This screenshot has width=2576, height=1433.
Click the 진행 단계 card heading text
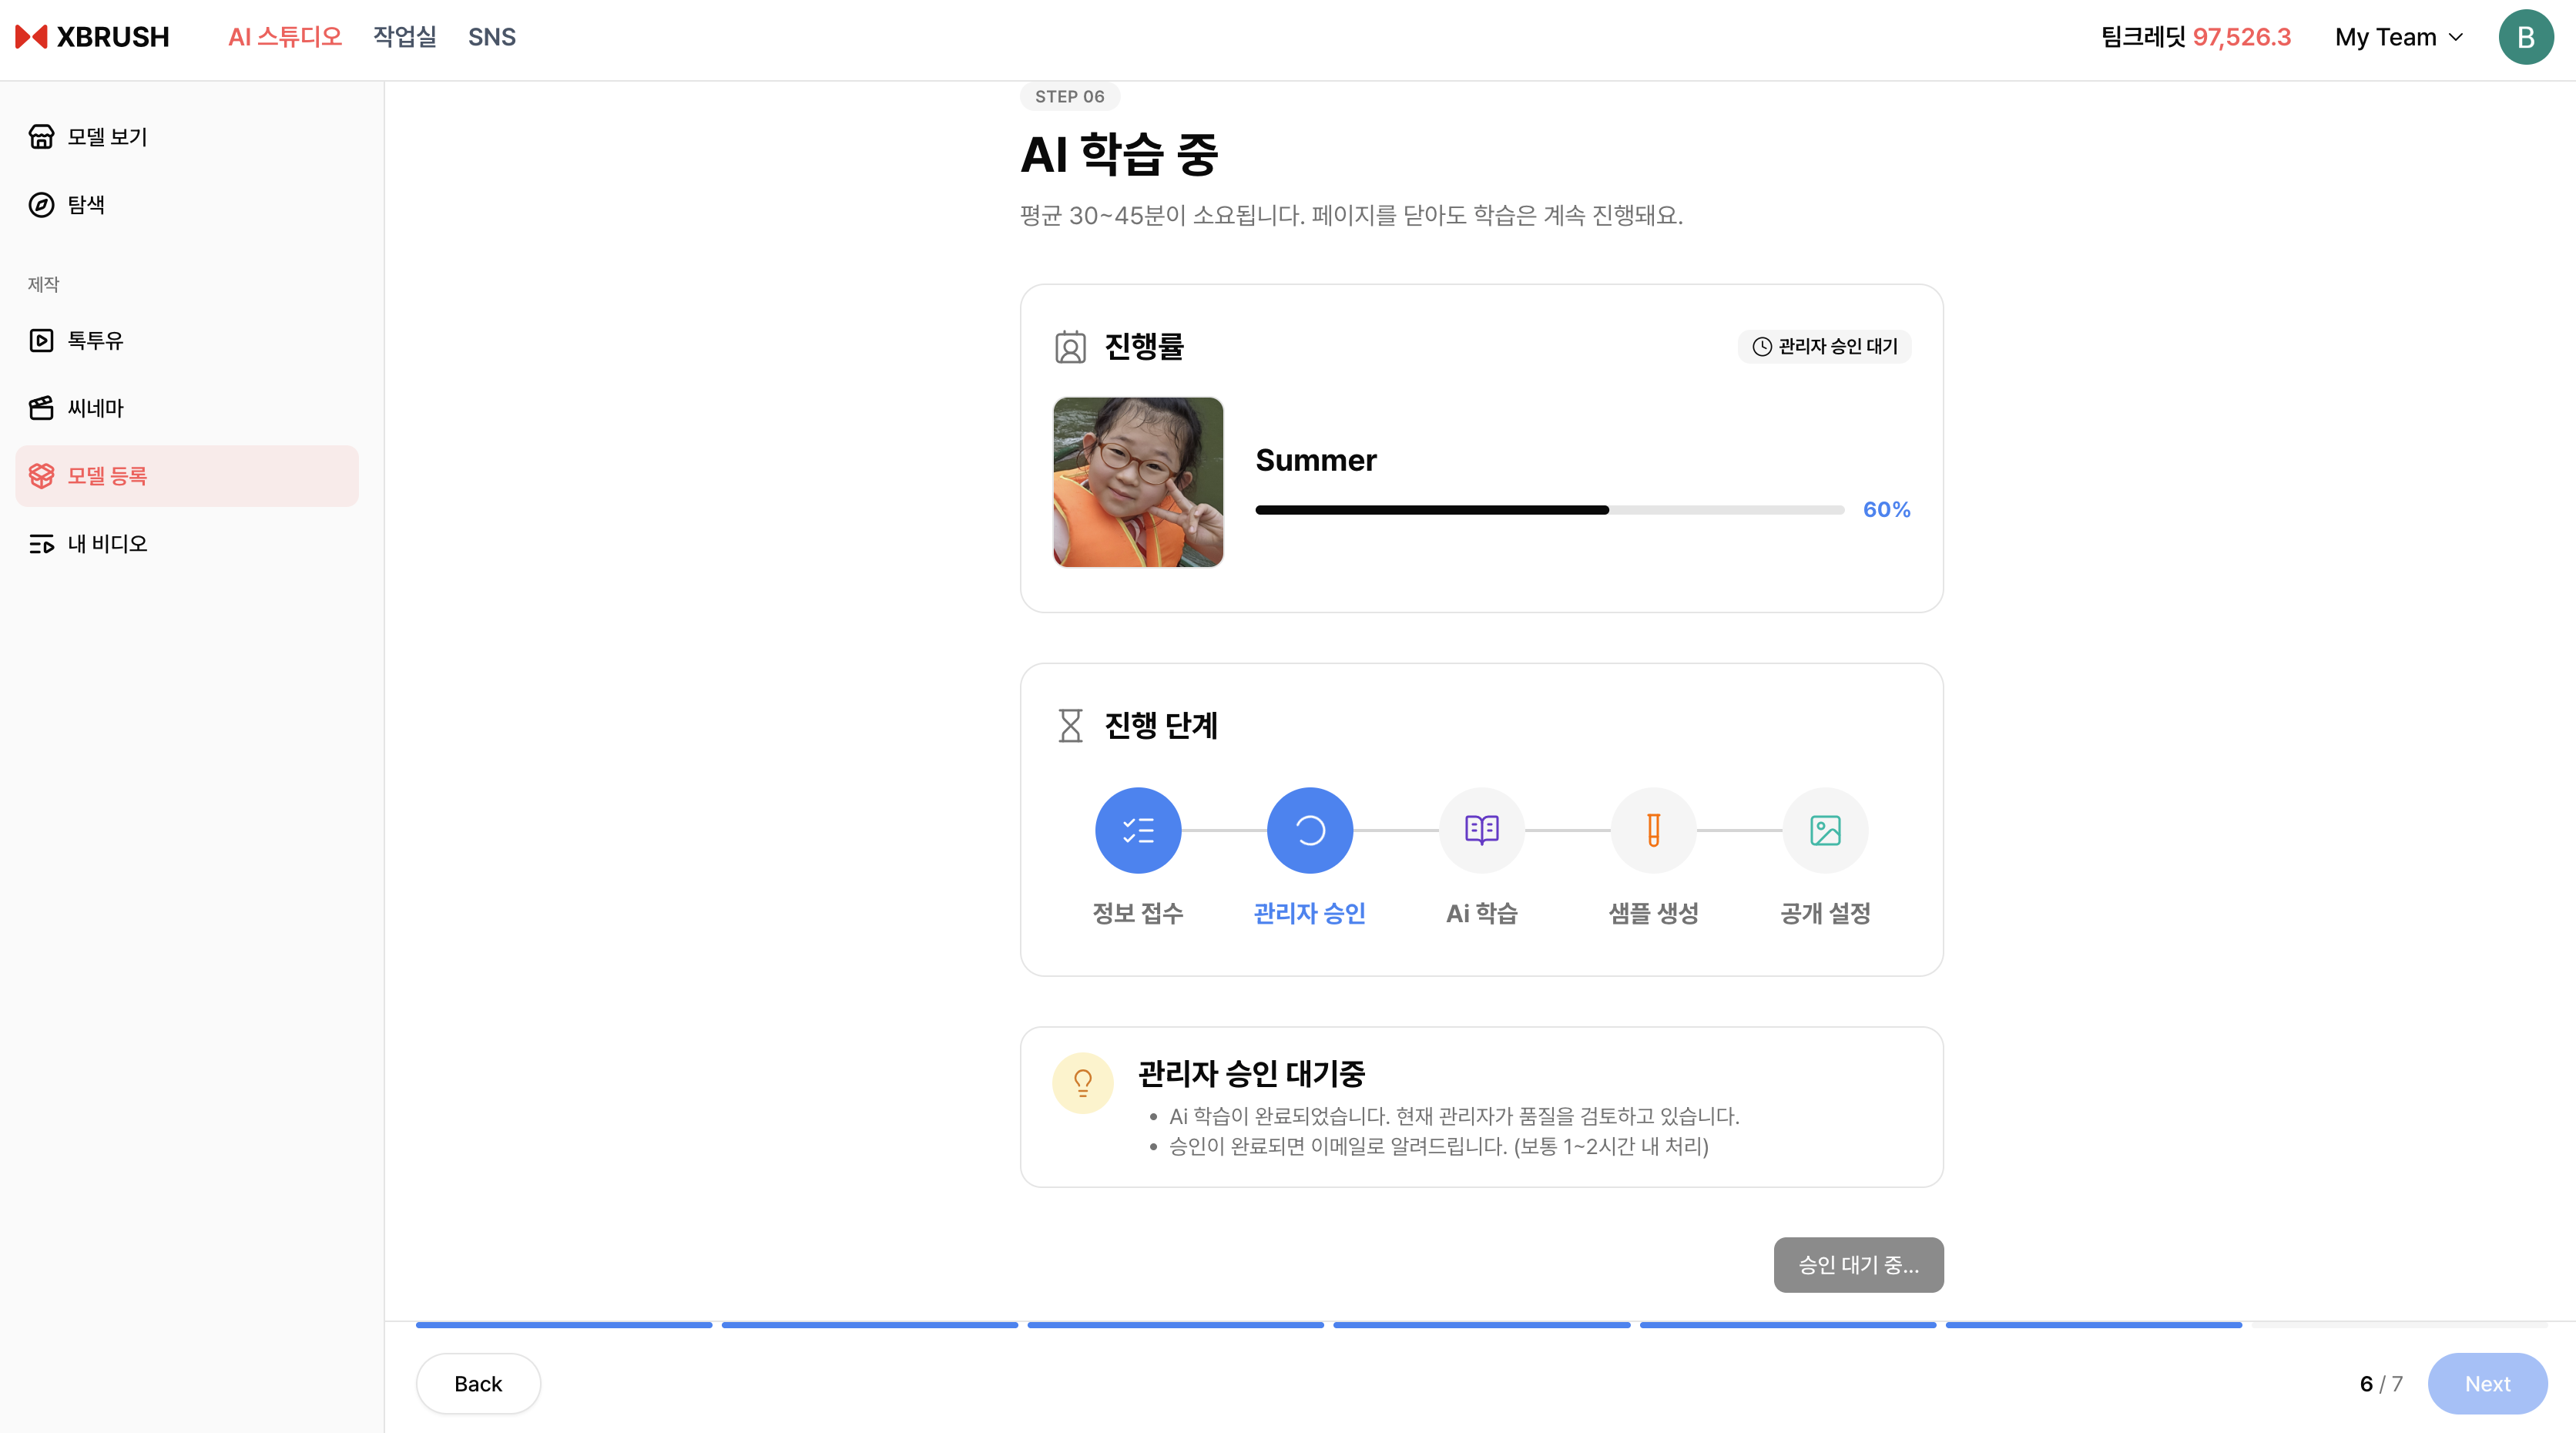(1161, 725)
